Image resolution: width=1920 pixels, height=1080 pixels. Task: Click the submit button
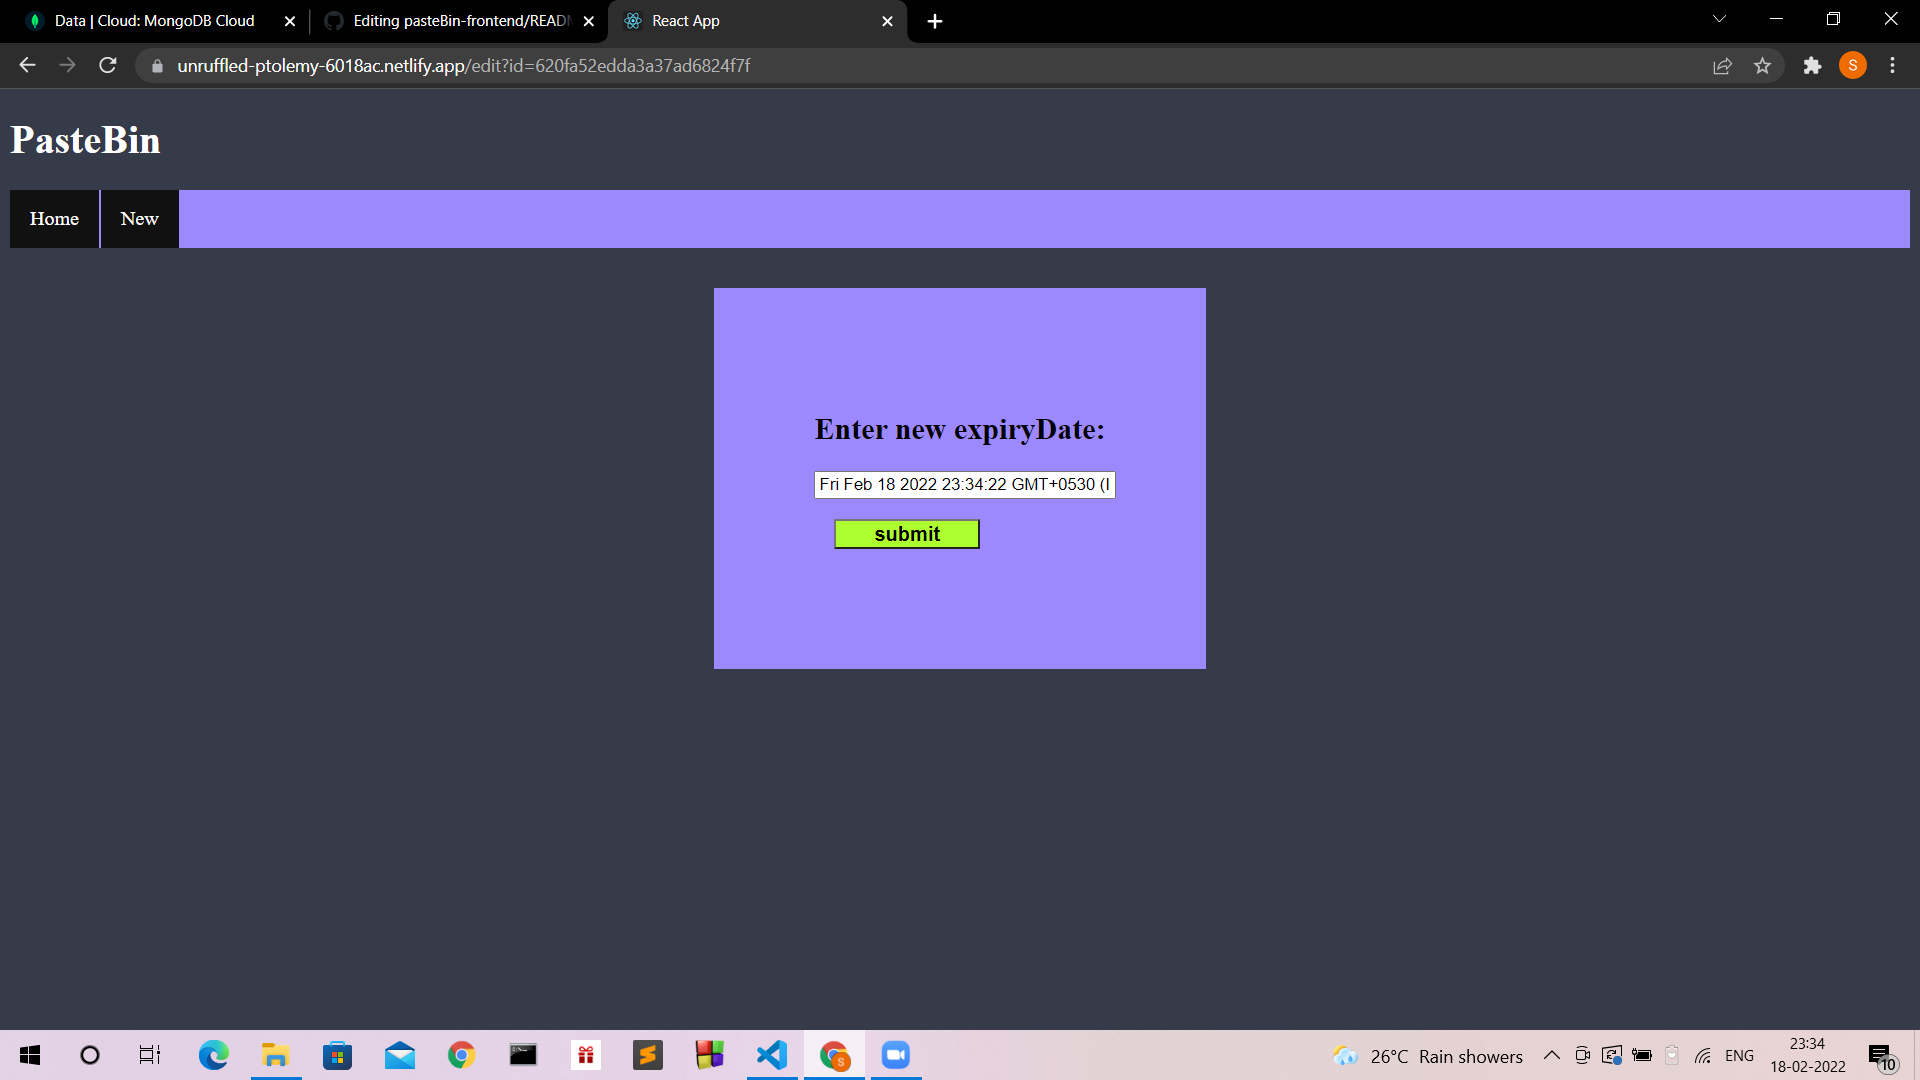(906, 533)
